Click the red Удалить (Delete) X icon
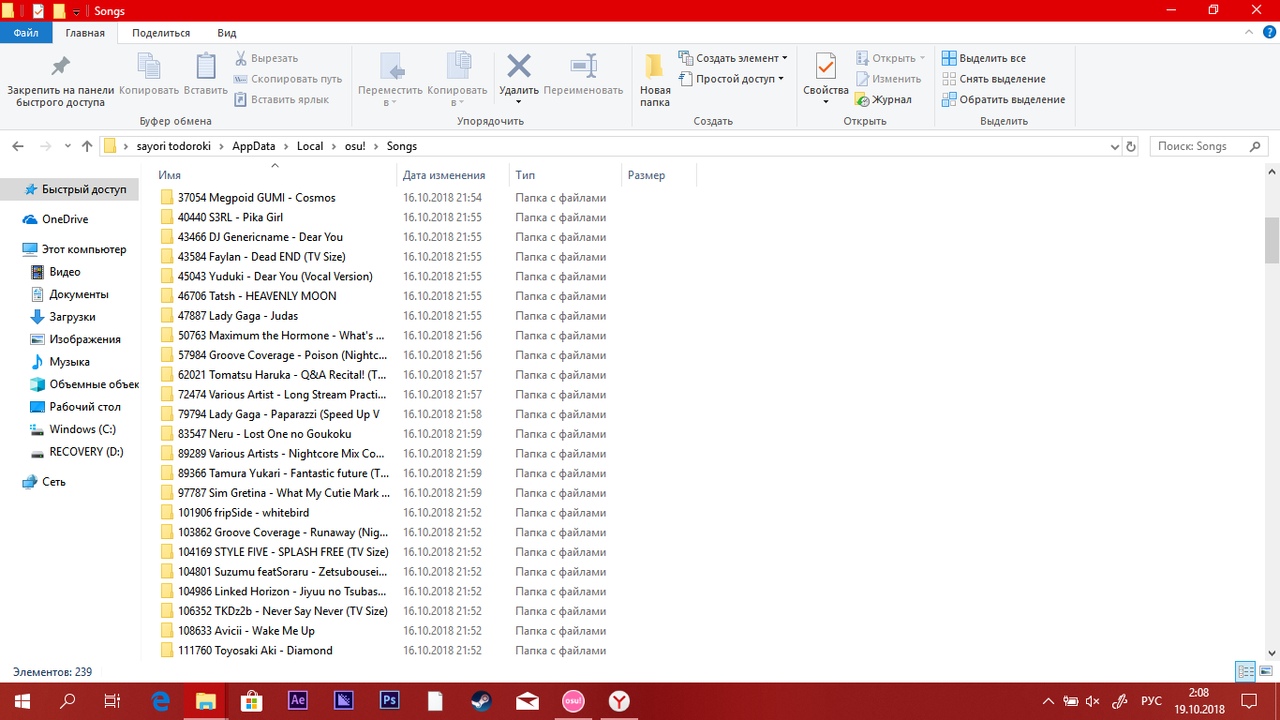The image size is (1280, 720). (x=518, y=67)
